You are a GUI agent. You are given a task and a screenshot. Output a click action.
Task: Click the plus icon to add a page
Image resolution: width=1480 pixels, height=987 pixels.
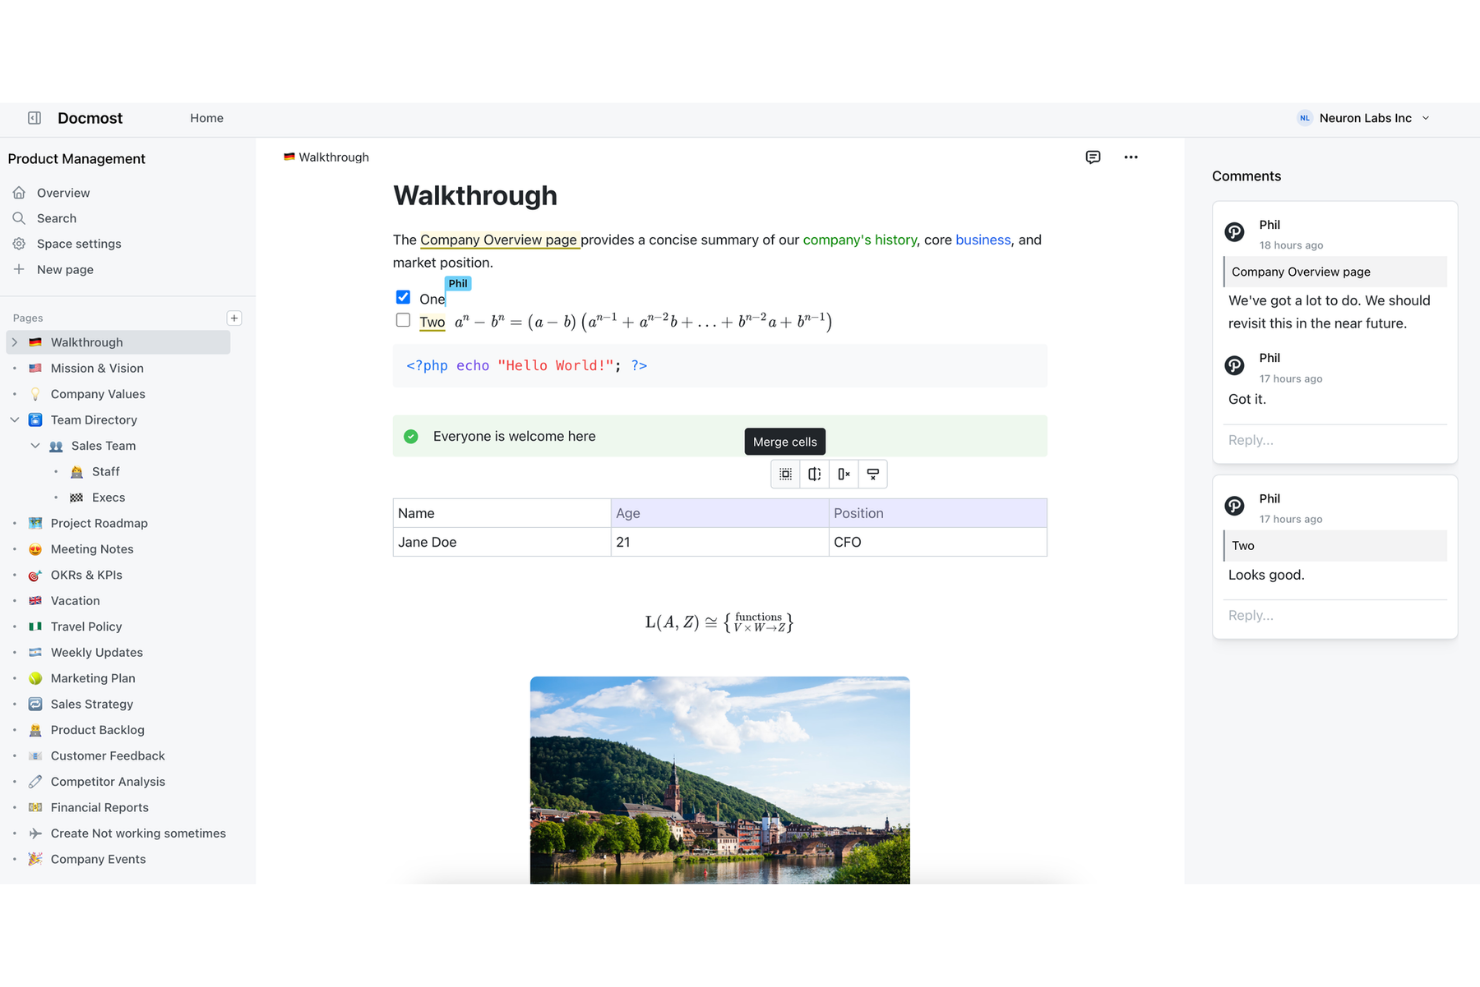click(234, 318)
